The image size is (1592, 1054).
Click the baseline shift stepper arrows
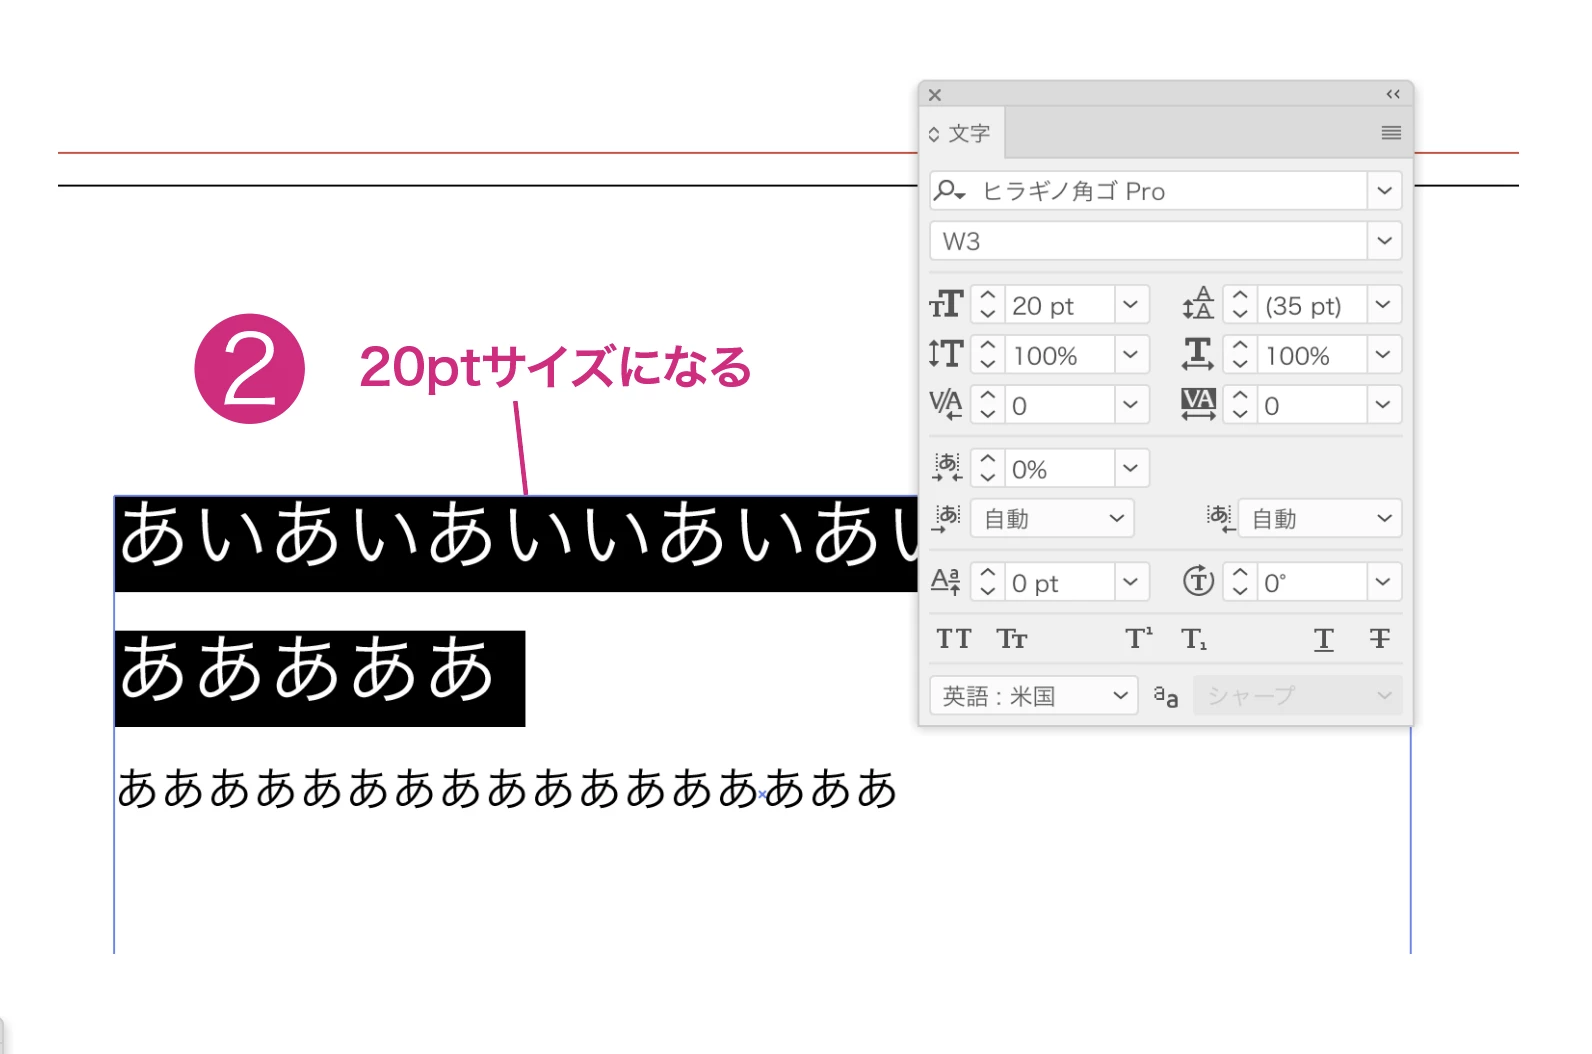click(x=987, y=582)
